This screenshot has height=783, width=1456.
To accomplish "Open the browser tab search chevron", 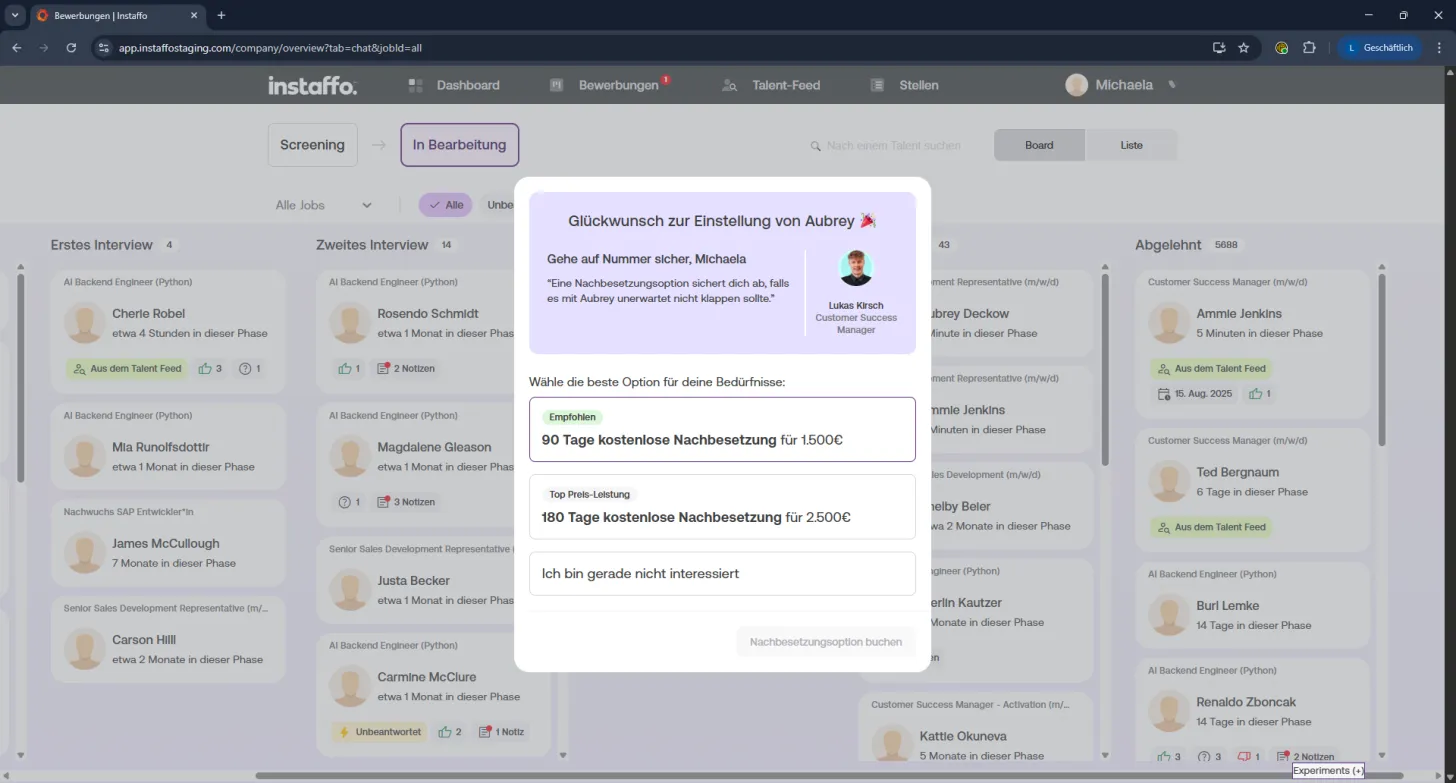I will 14,15.
